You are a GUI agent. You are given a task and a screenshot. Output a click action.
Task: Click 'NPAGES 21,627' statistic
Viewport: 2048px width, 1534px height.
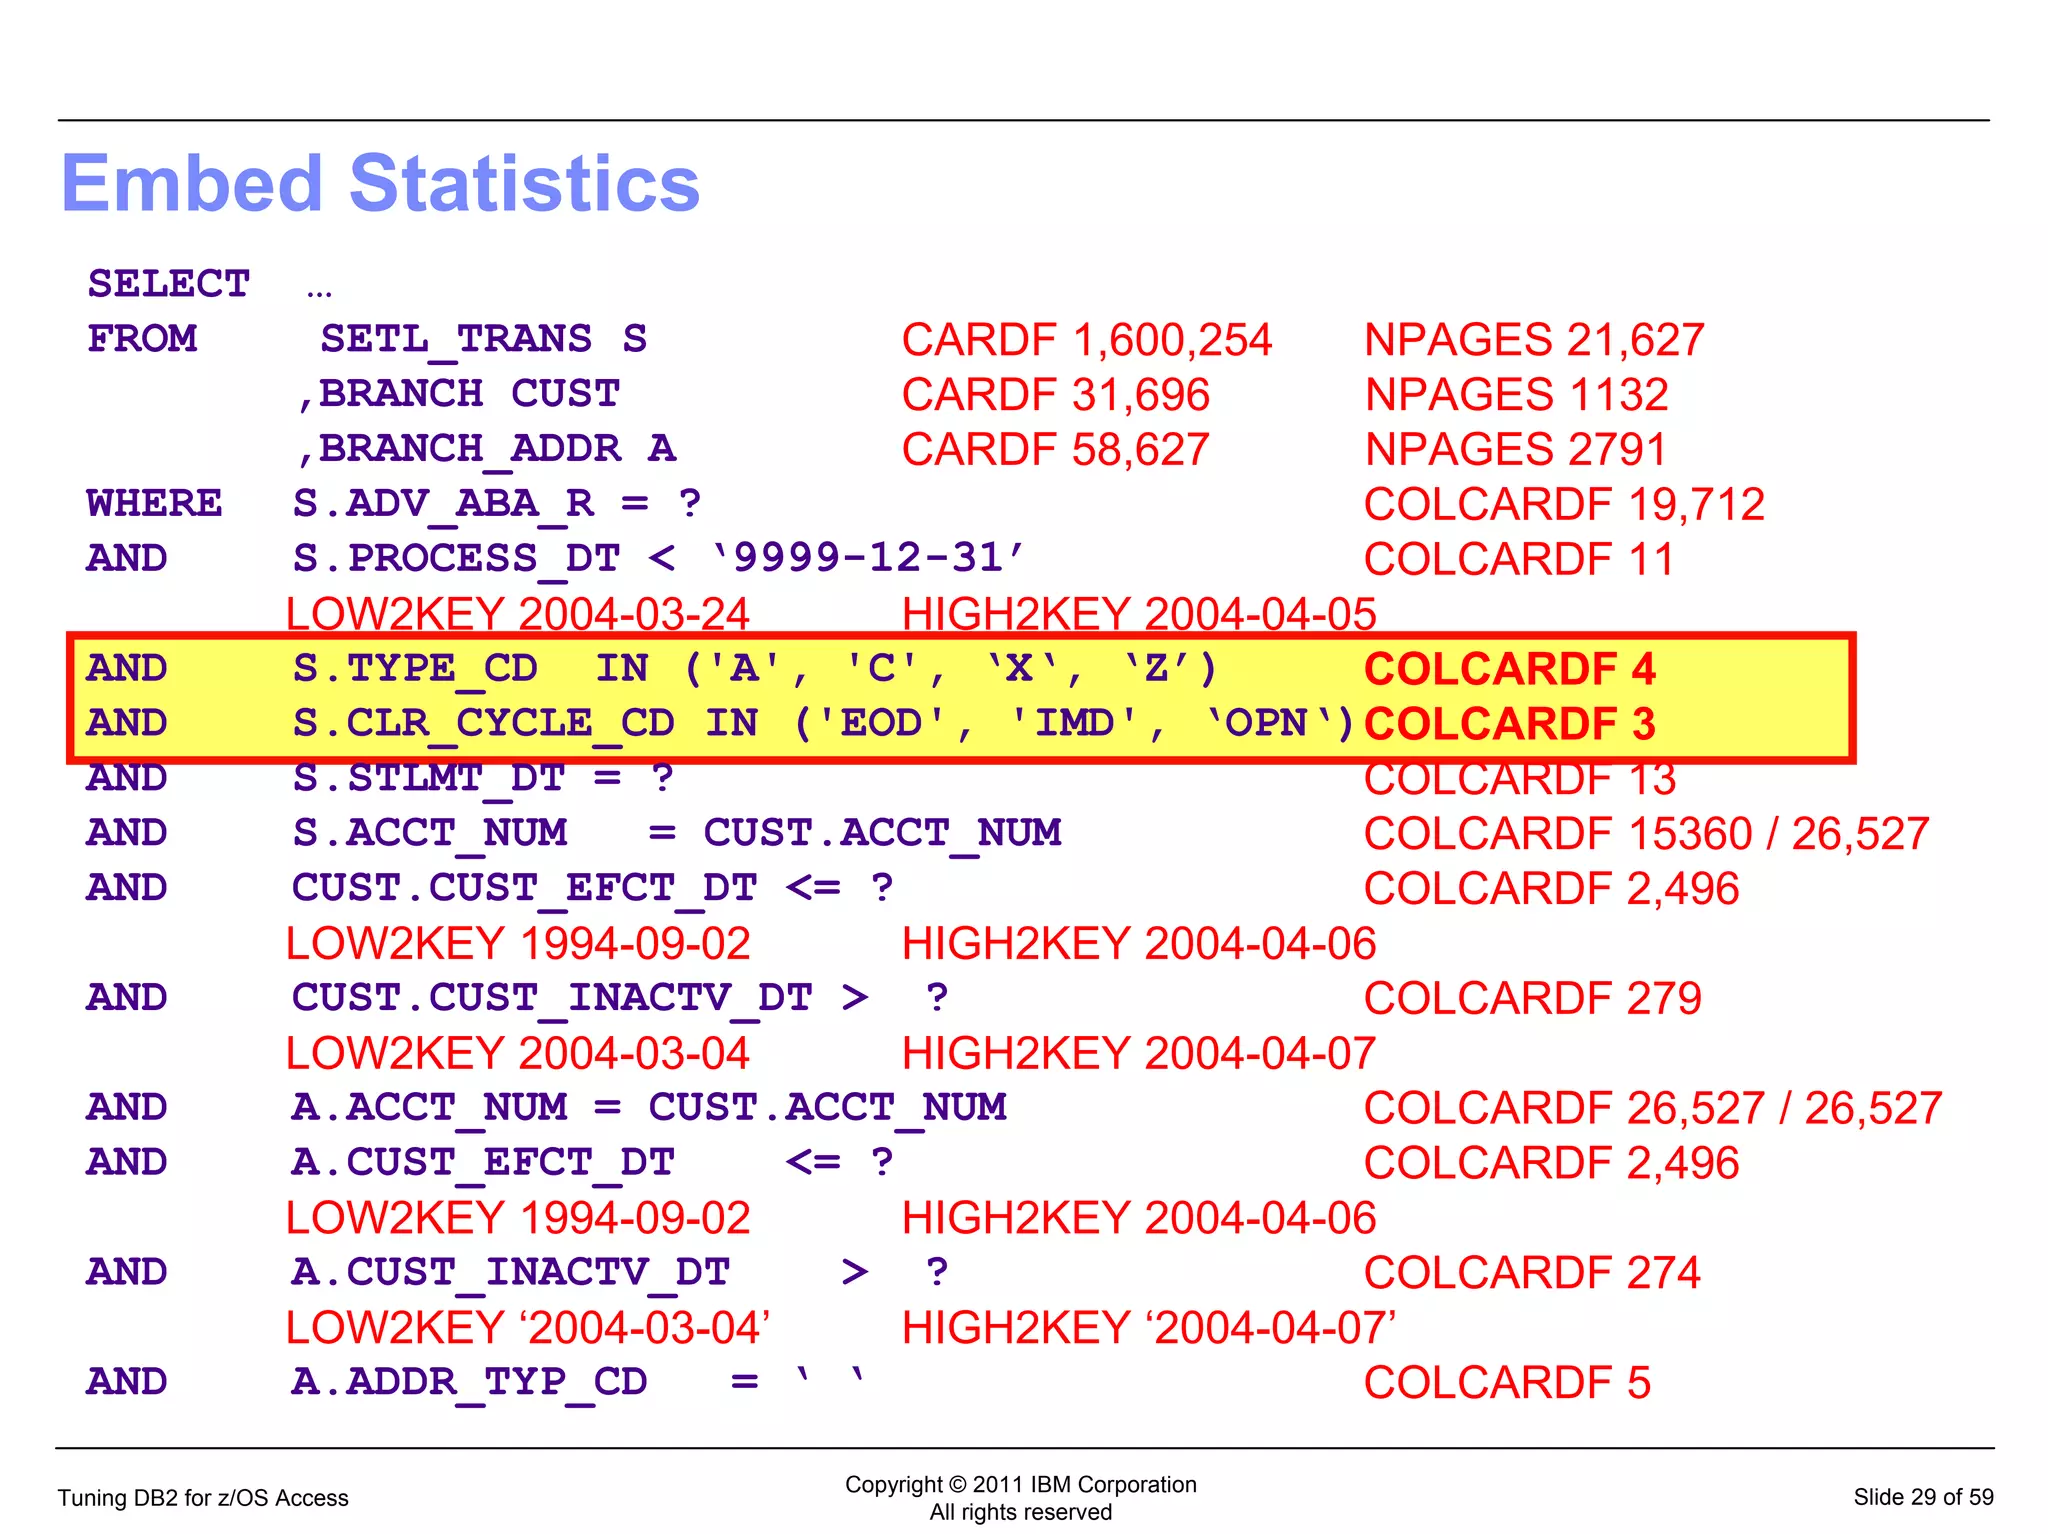[x=1535, y=340]
